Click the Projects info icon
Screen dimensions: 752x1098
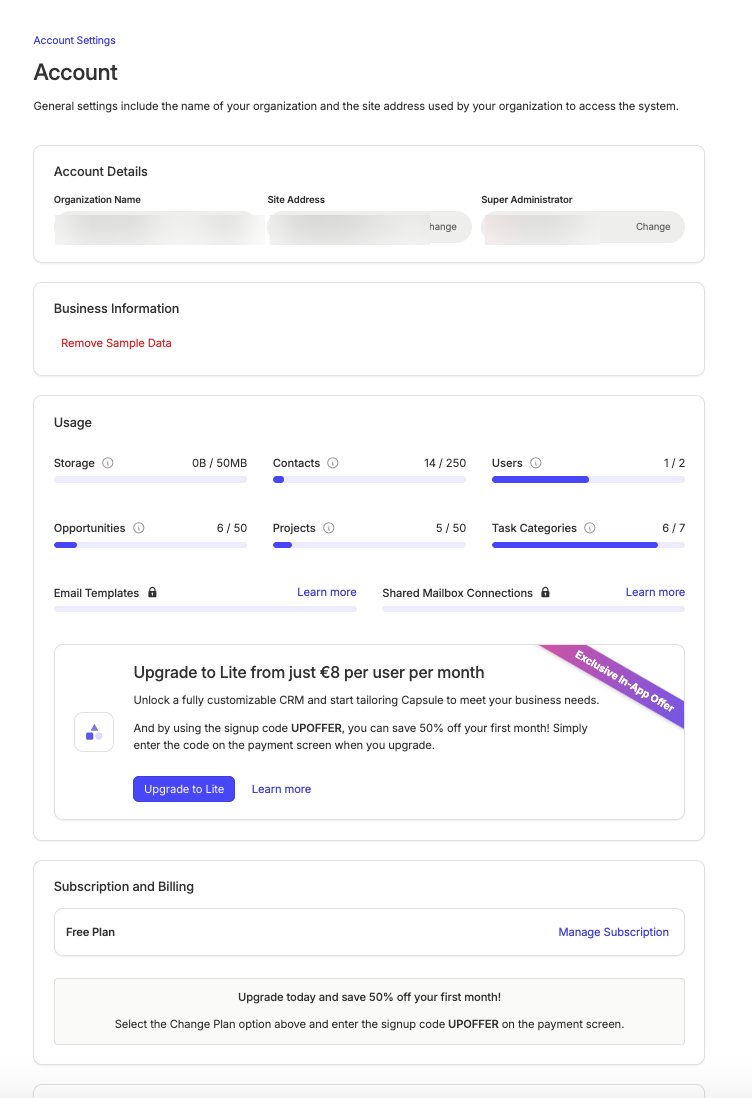click(328, 528)
